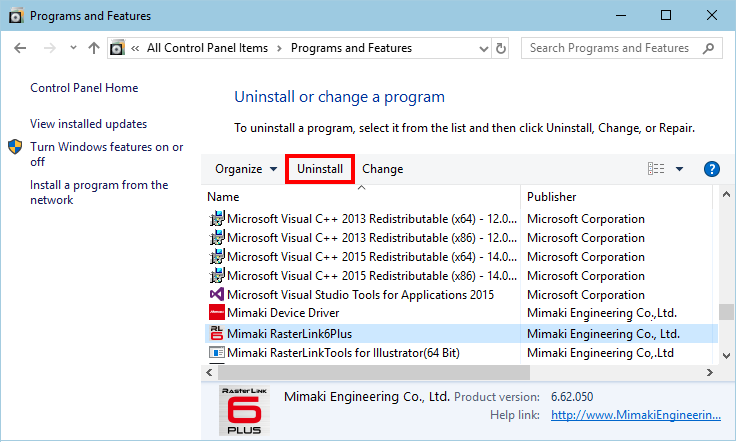Go up one level with Up arrow
This screenshot has height=442, width=736.
(94, 48)
